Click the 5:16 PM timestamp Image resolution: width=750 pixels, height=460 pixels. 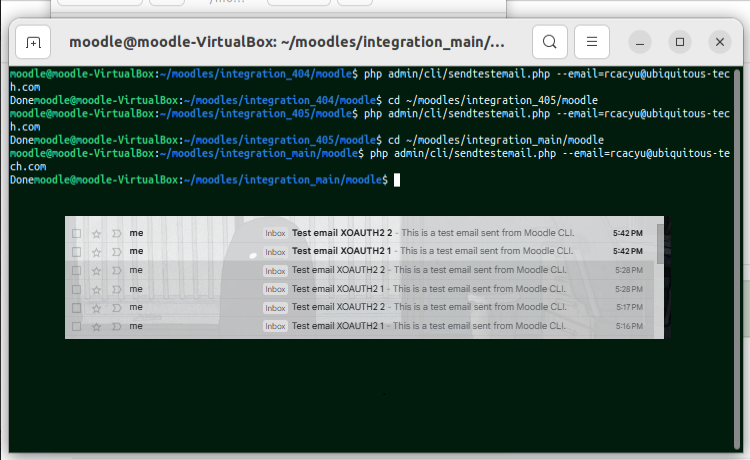[x=629, y=326]
